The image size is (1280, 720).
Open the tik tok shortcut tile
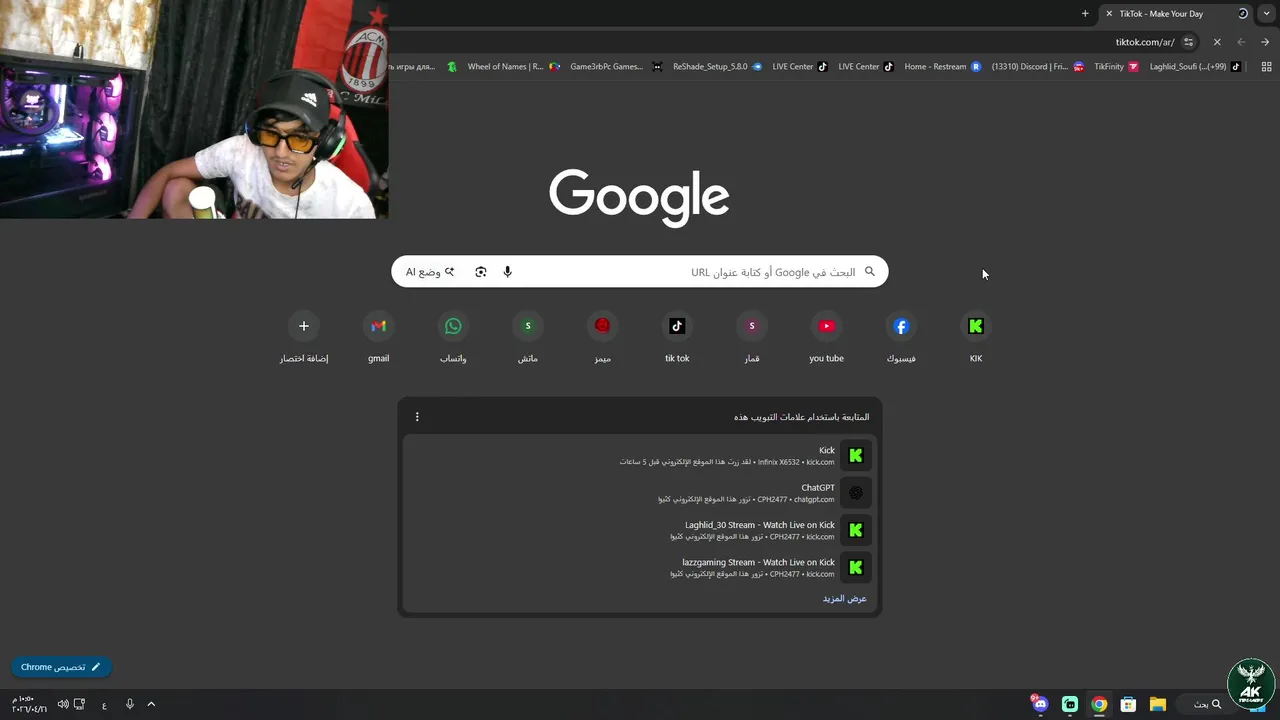pyautogui.click(x=677, y=338)
